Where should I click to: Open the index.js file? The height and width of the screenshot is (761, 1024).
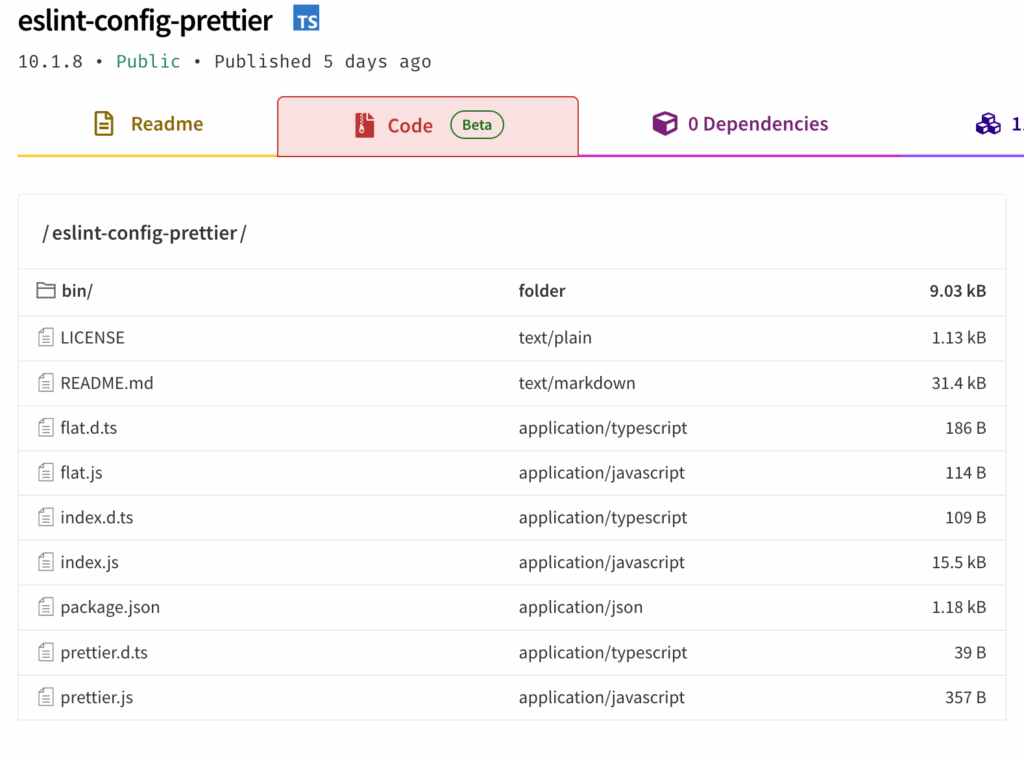89,562
